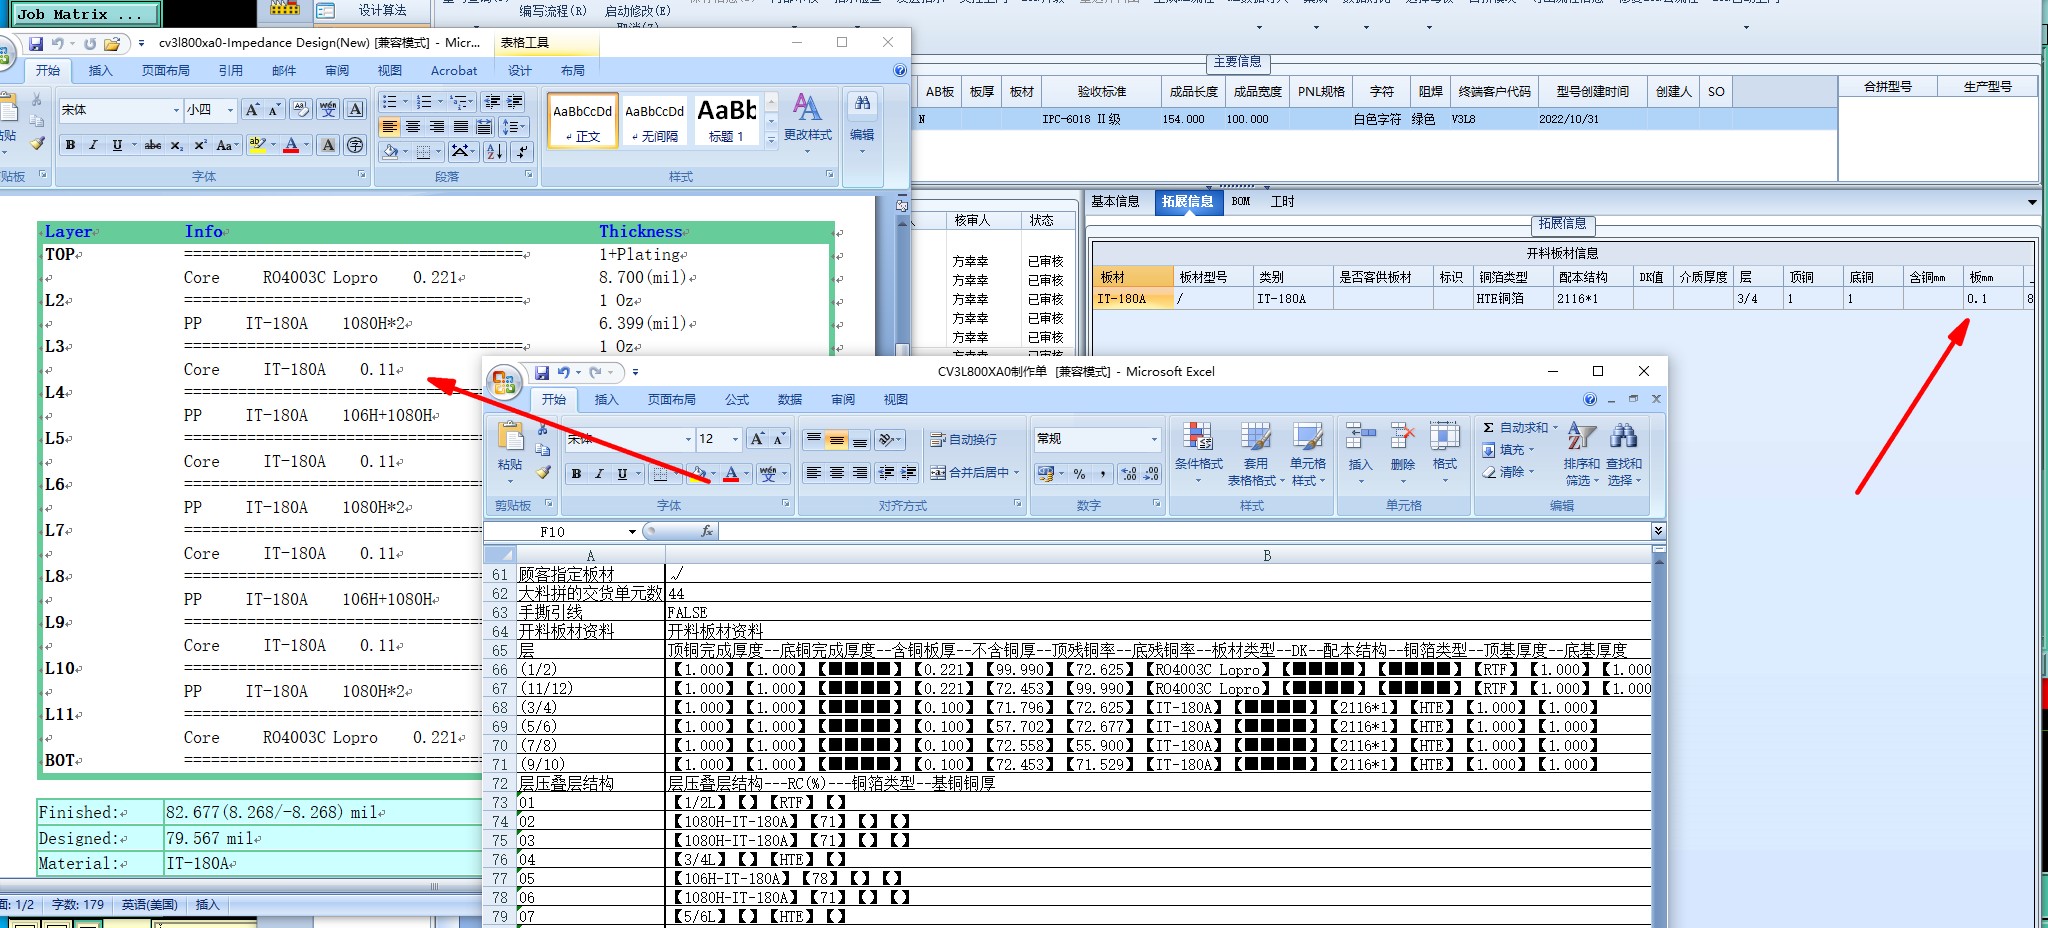Open Word bullets list dropdown arrow
The width and height of the screenshot is (2048, 928).
(x=405, y=102)
